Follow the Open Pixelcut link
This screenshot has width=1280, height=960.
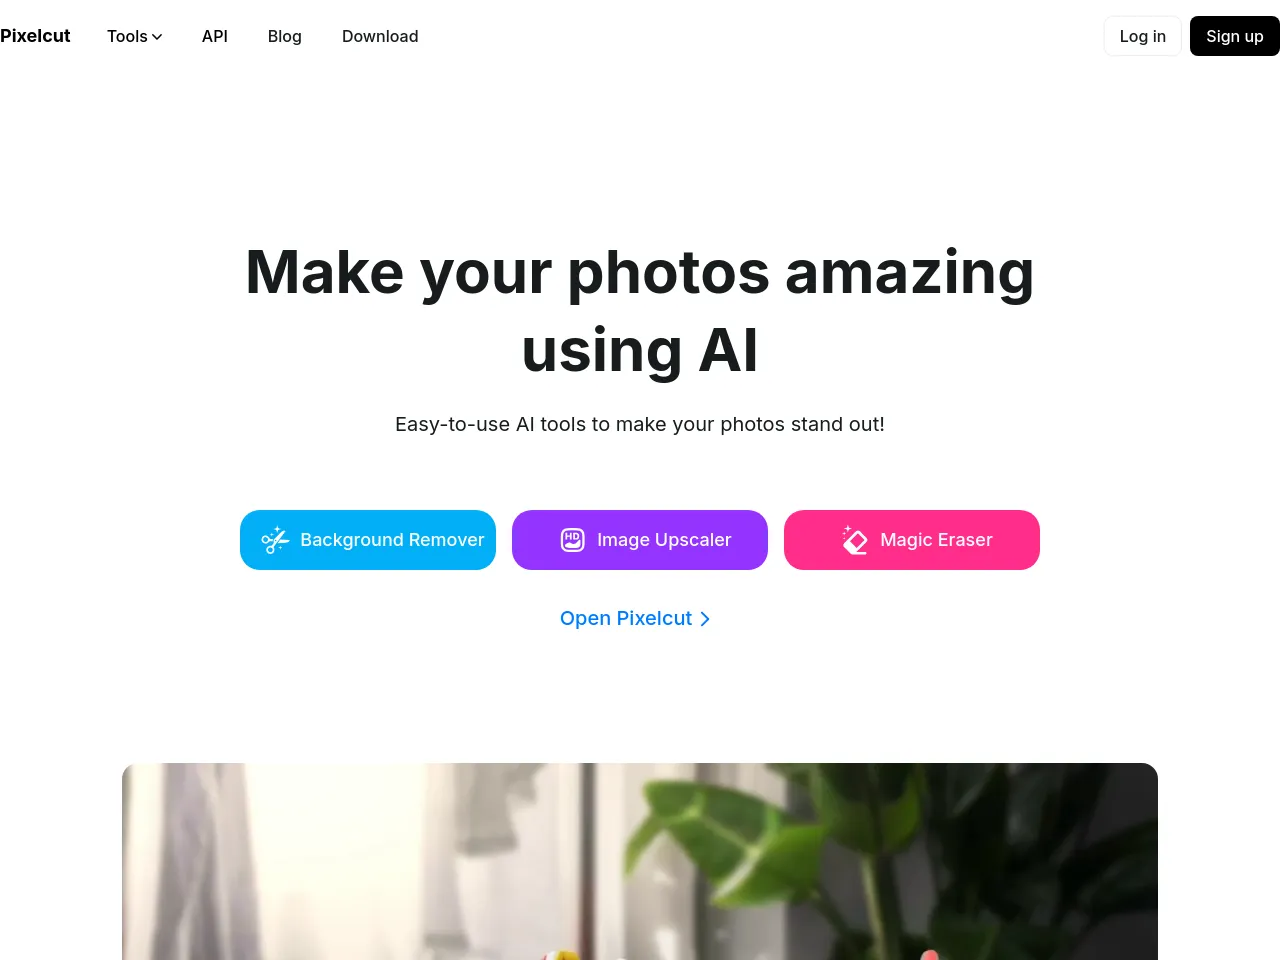pyautogui.click(x=635, y=618)
